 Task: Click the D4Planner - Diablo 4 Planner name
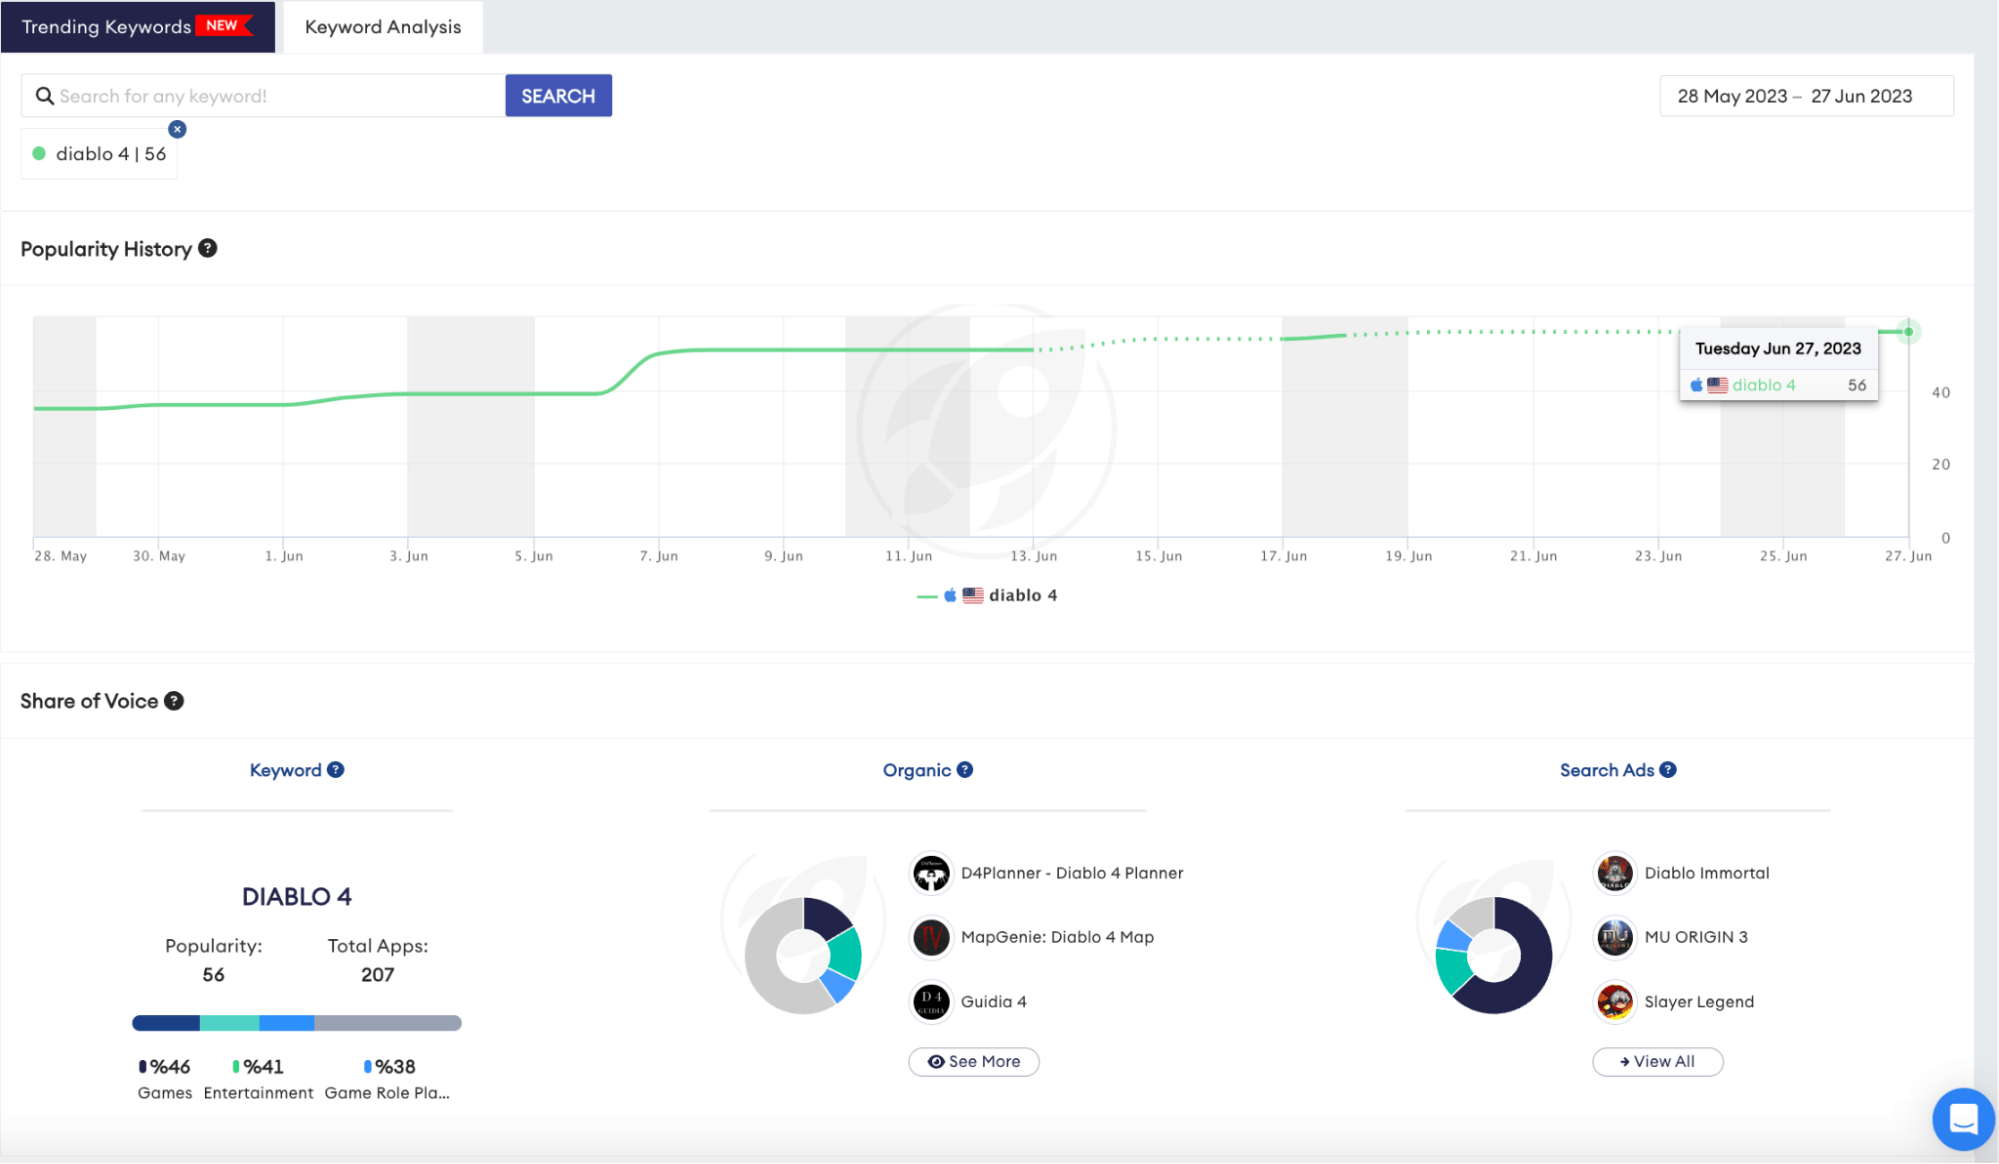pos(1072,873)
